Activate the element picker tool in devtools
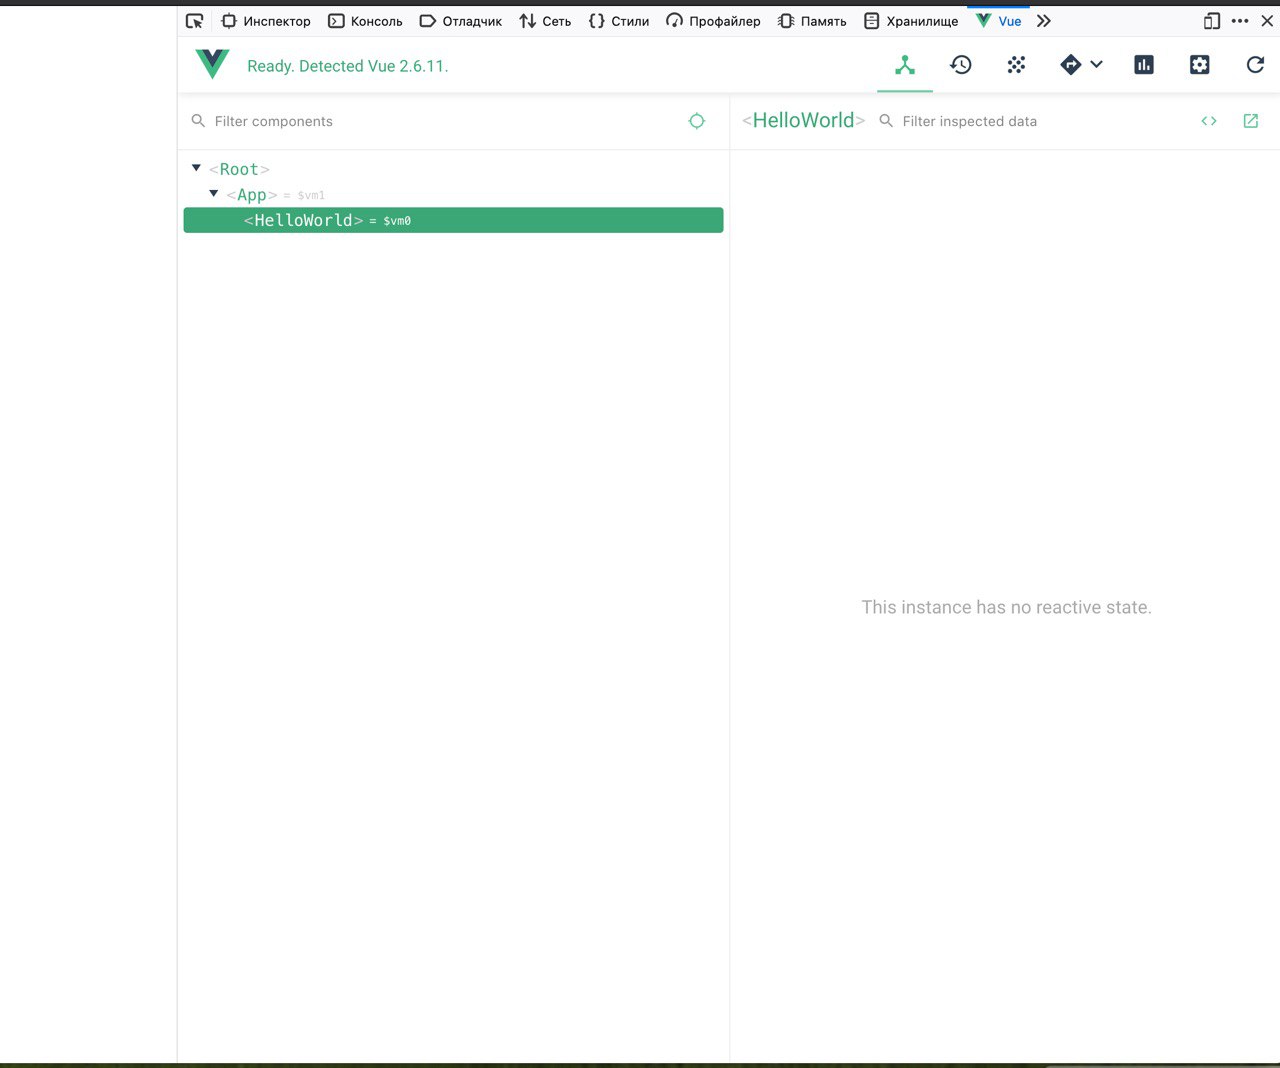Viewport: 1280px width, 1068px height. [195, 21]
